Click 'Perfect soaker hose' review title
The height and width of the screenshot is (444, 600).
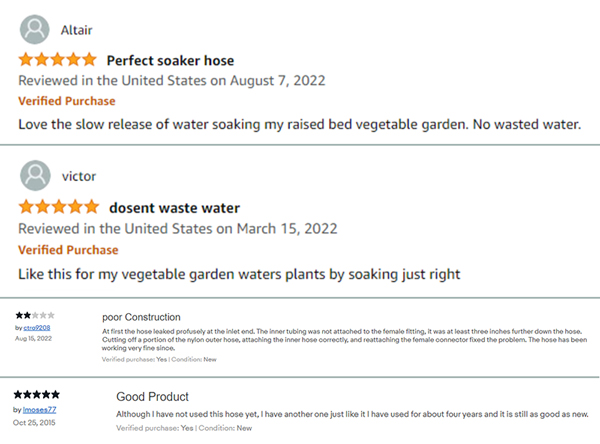tap(170, 60)
